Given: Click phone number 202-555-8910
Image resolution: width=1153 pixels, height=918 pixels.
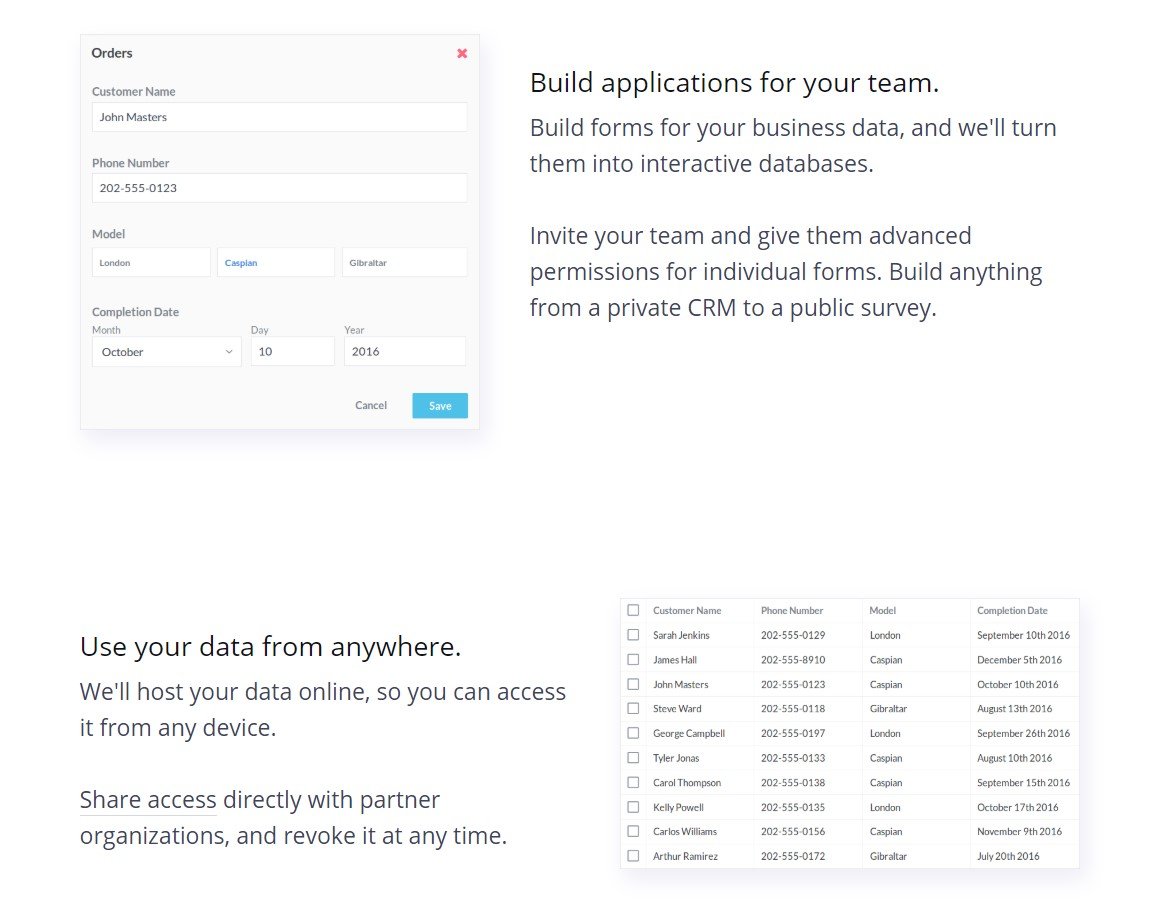Looking at the screenshot, I should (x=793, y=660).
